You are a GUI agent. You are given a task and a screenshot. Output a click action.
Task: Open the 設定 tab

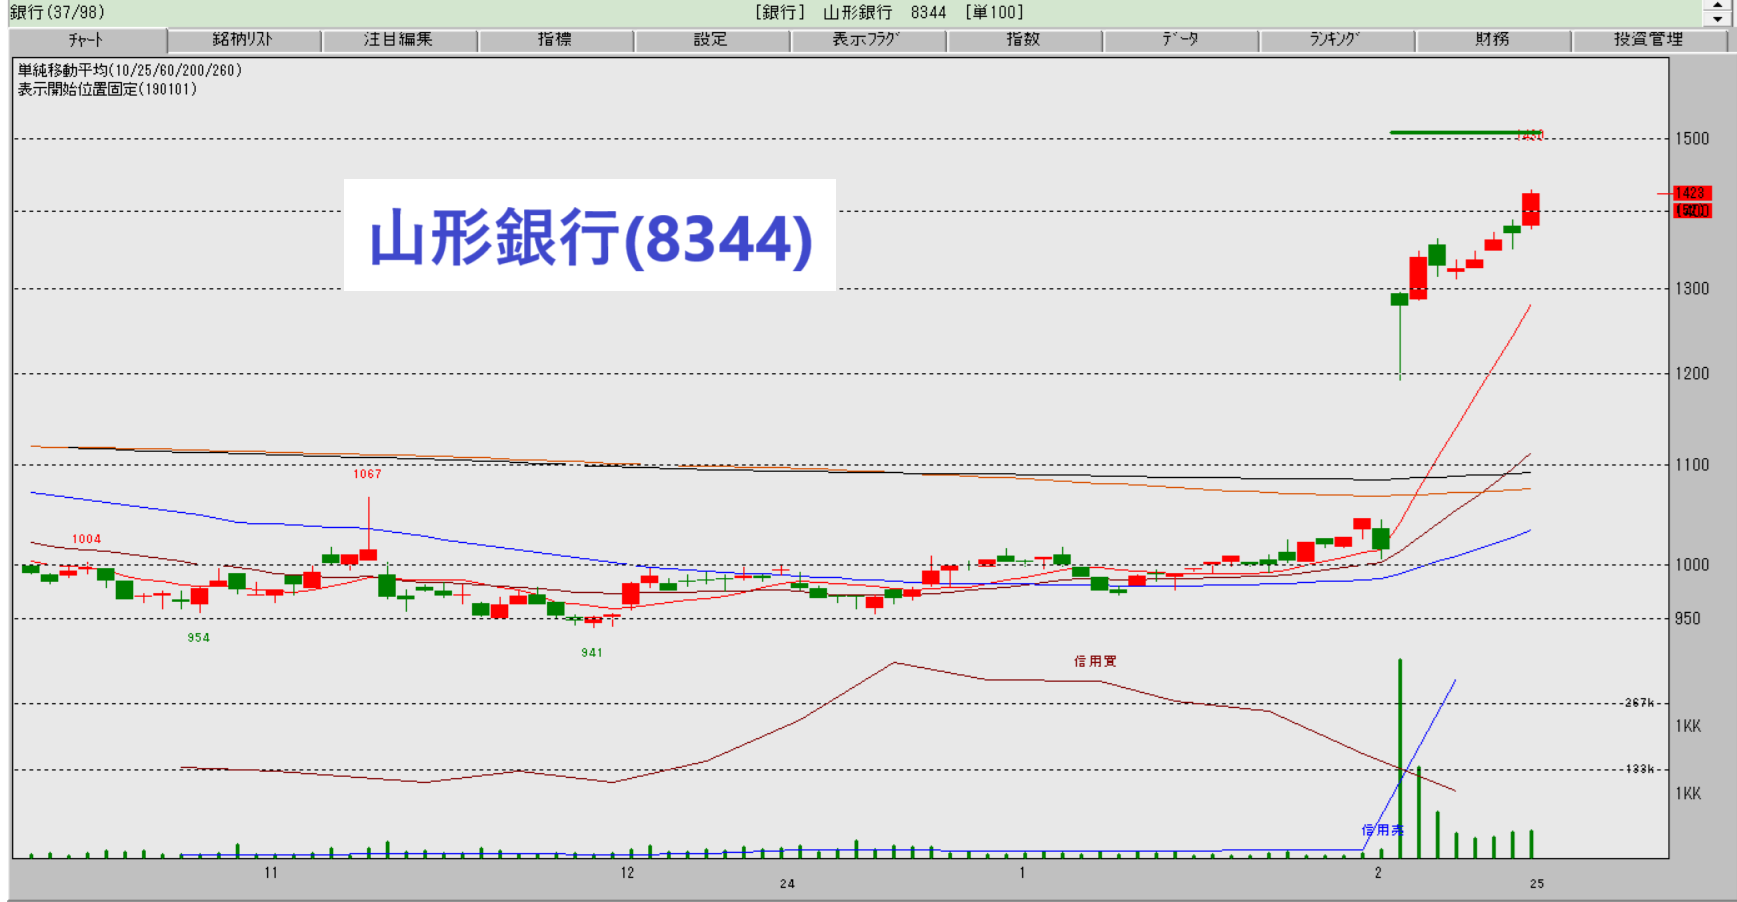711,40
